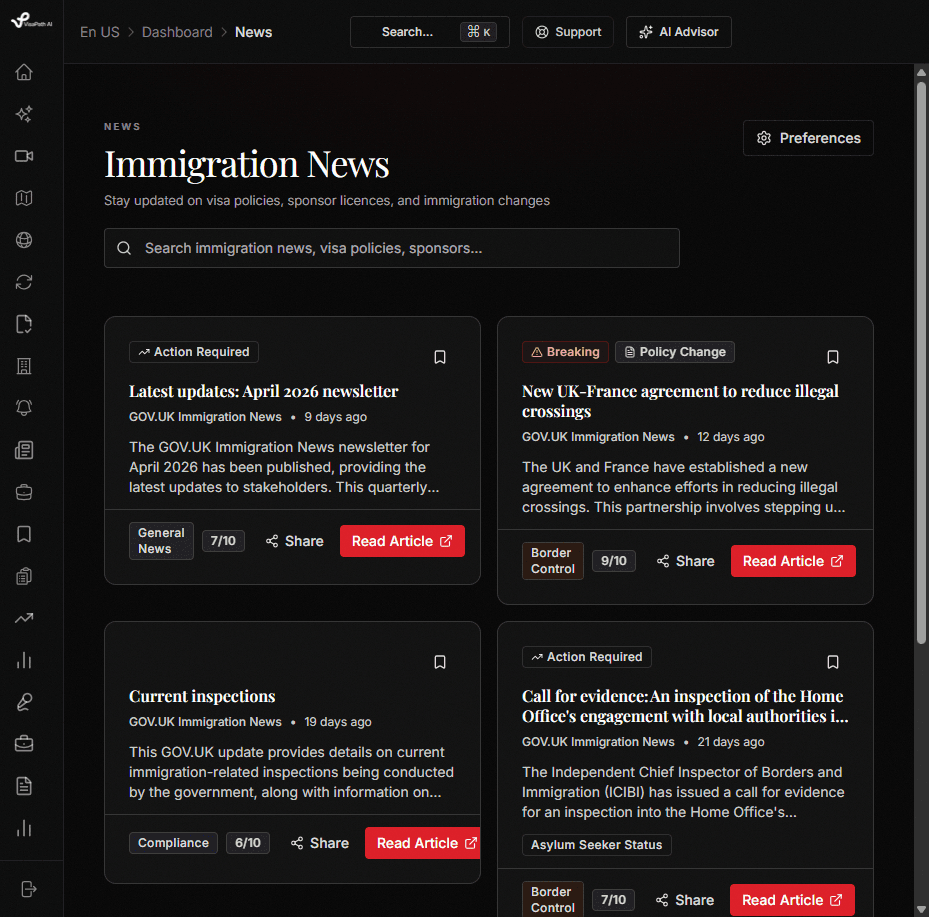This screenshot has height=917, width=929.
Task: Open the global Search box in the header
Action: tap(430, 32)
